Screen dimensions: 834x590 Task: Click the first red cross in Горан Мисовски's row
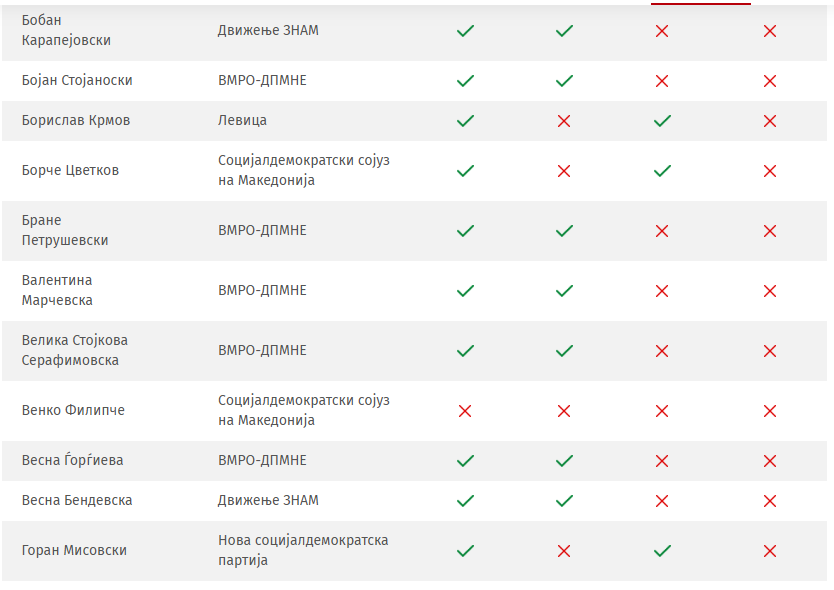[564, 551]
